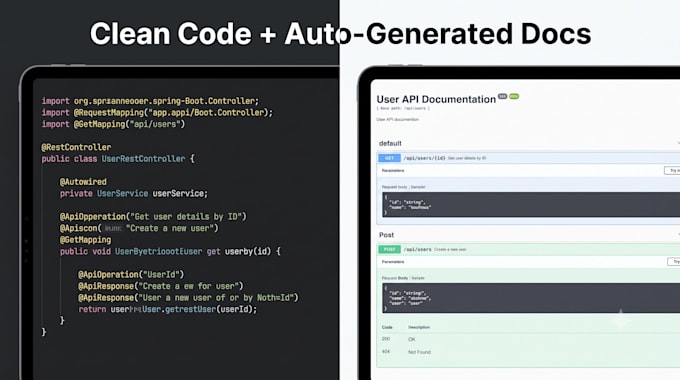Toggle the default section header
680x380 pixels.
529,143
